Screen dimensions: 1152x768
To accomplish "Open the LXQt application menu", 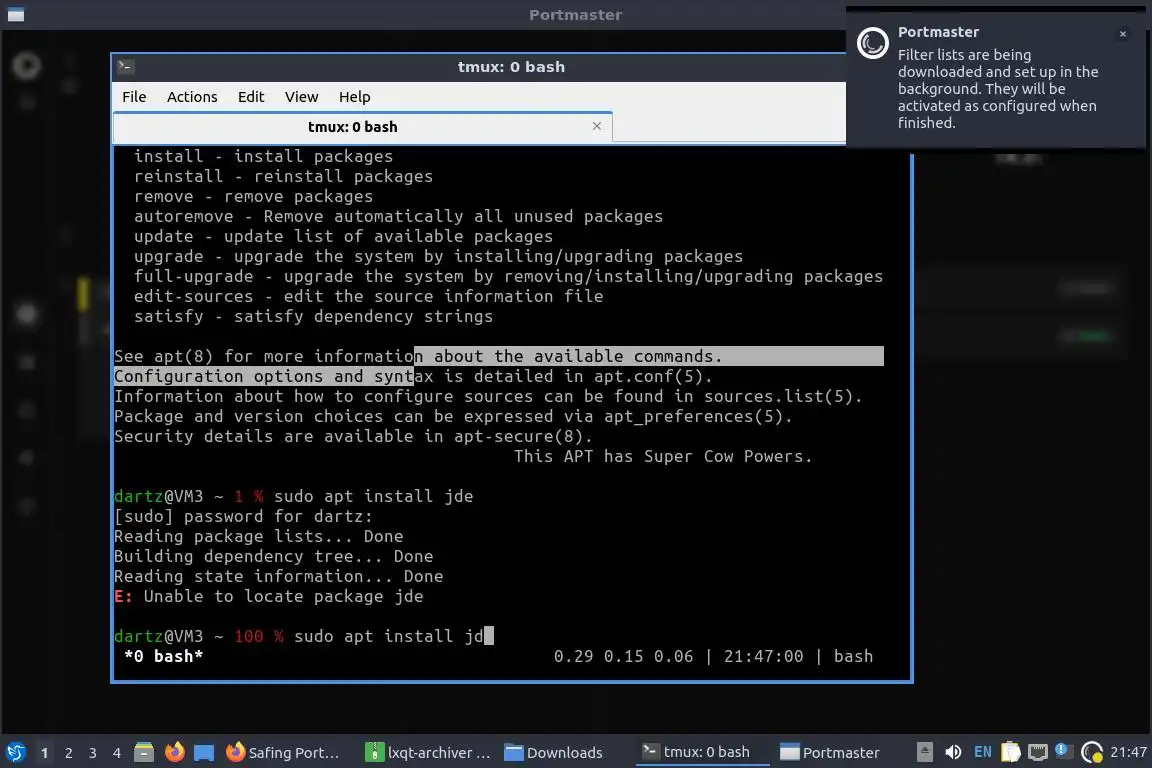I will pyautogui.click(x=15, y=752).
